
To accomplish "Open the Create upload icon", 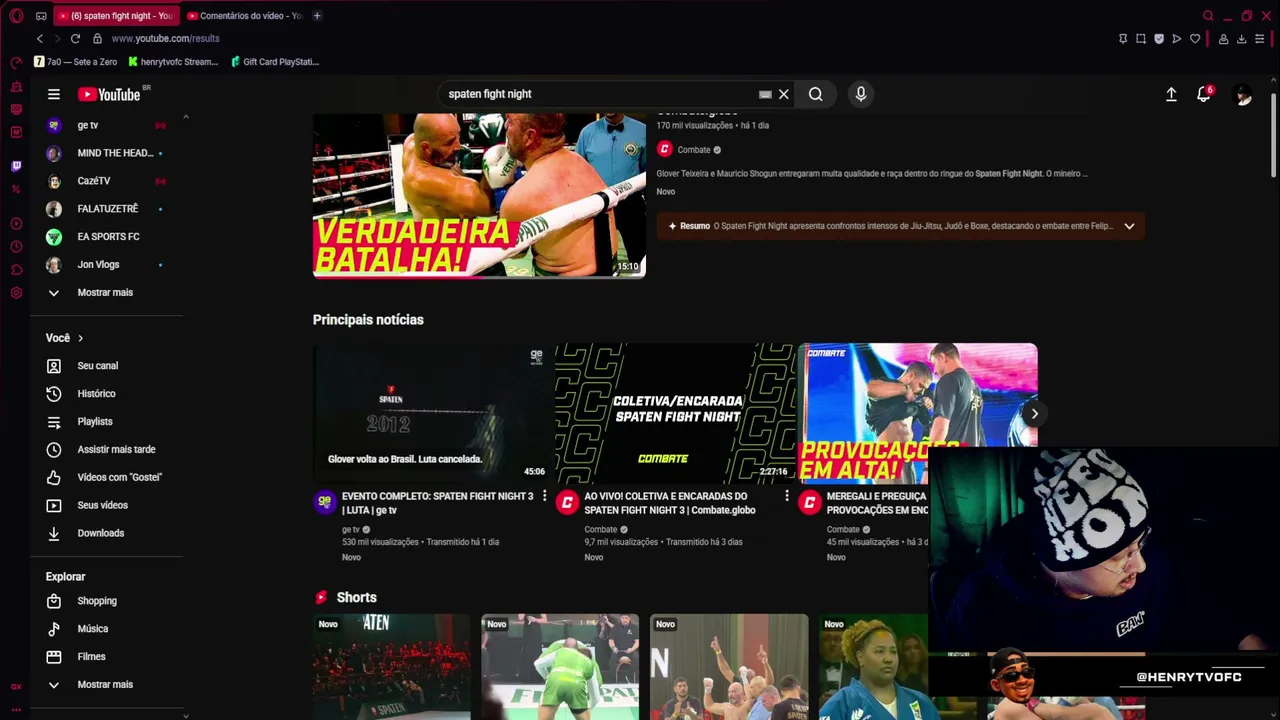I will (x=1171, y=94).
